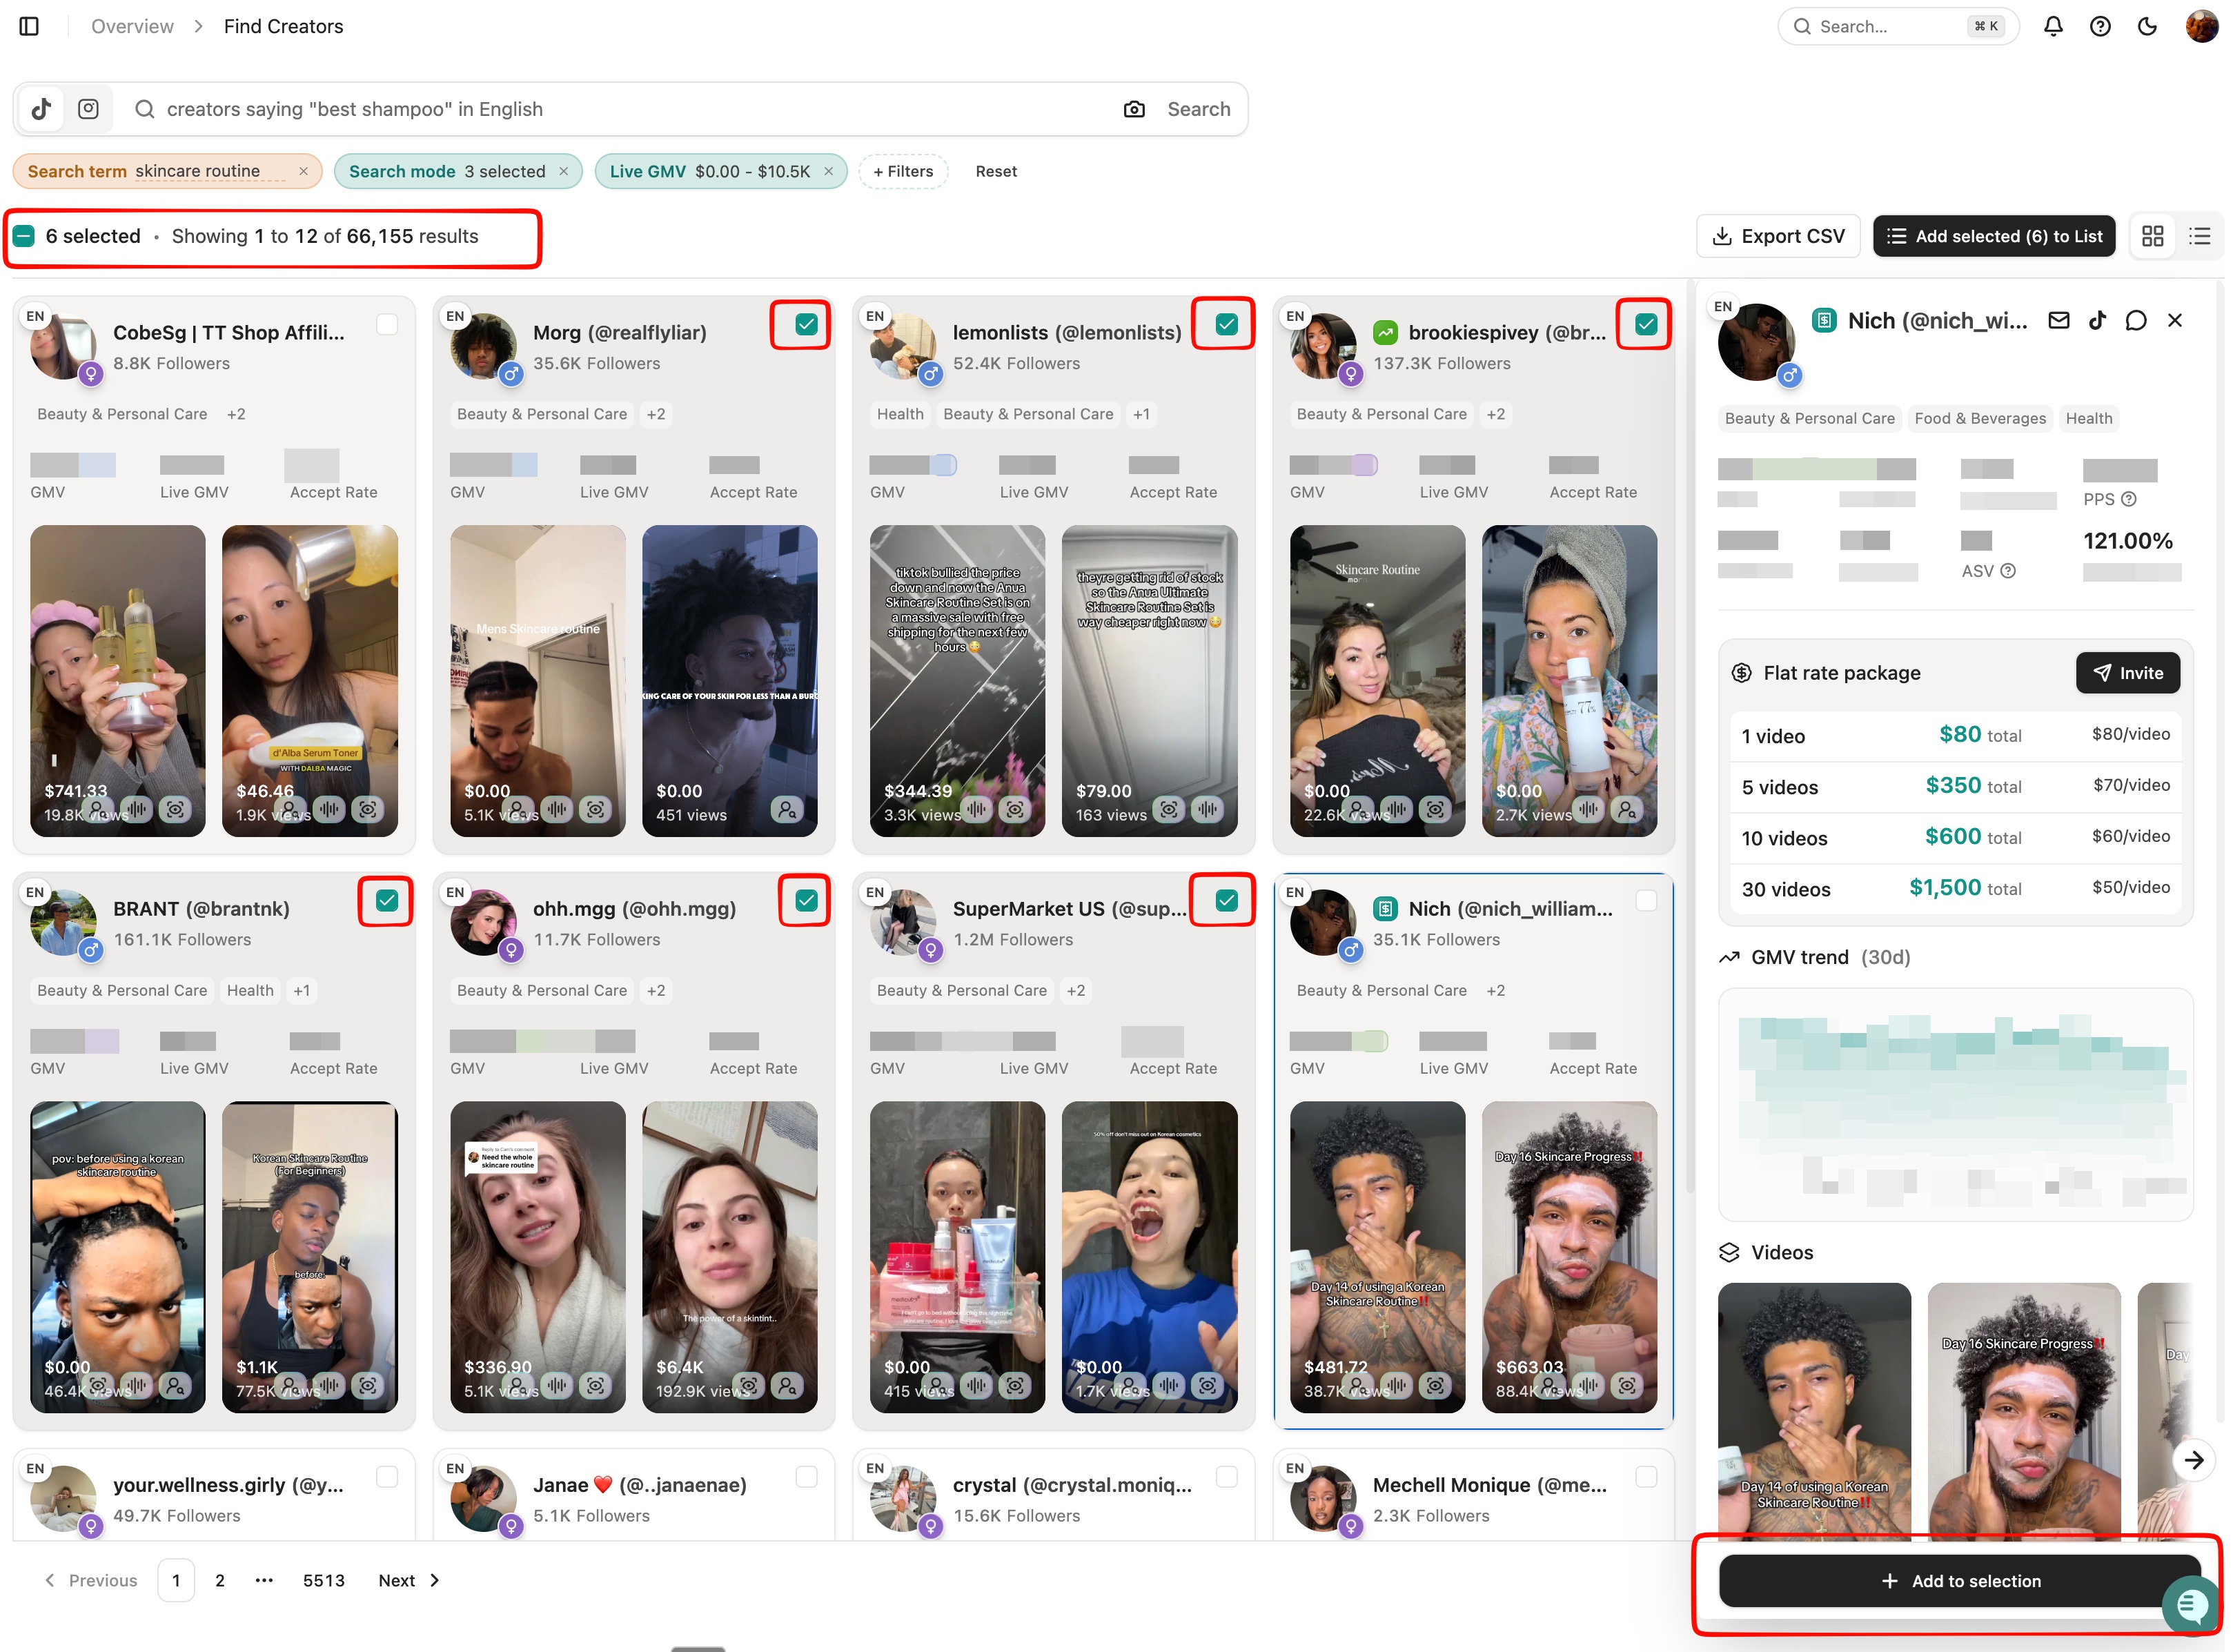This screenshot has width=2233, height=1652.
Task: Open Nich's TikTok profile icon
Action: coord(2097,320)
